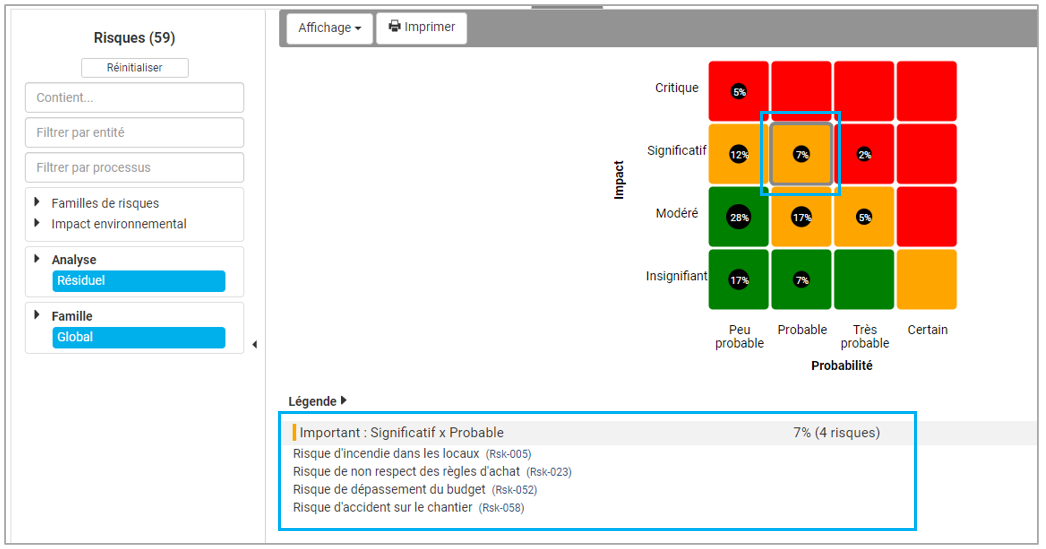Expand the Impact environnemental section
The width and height of the screenshot is (1046, 549).
(x=37, y=223)
